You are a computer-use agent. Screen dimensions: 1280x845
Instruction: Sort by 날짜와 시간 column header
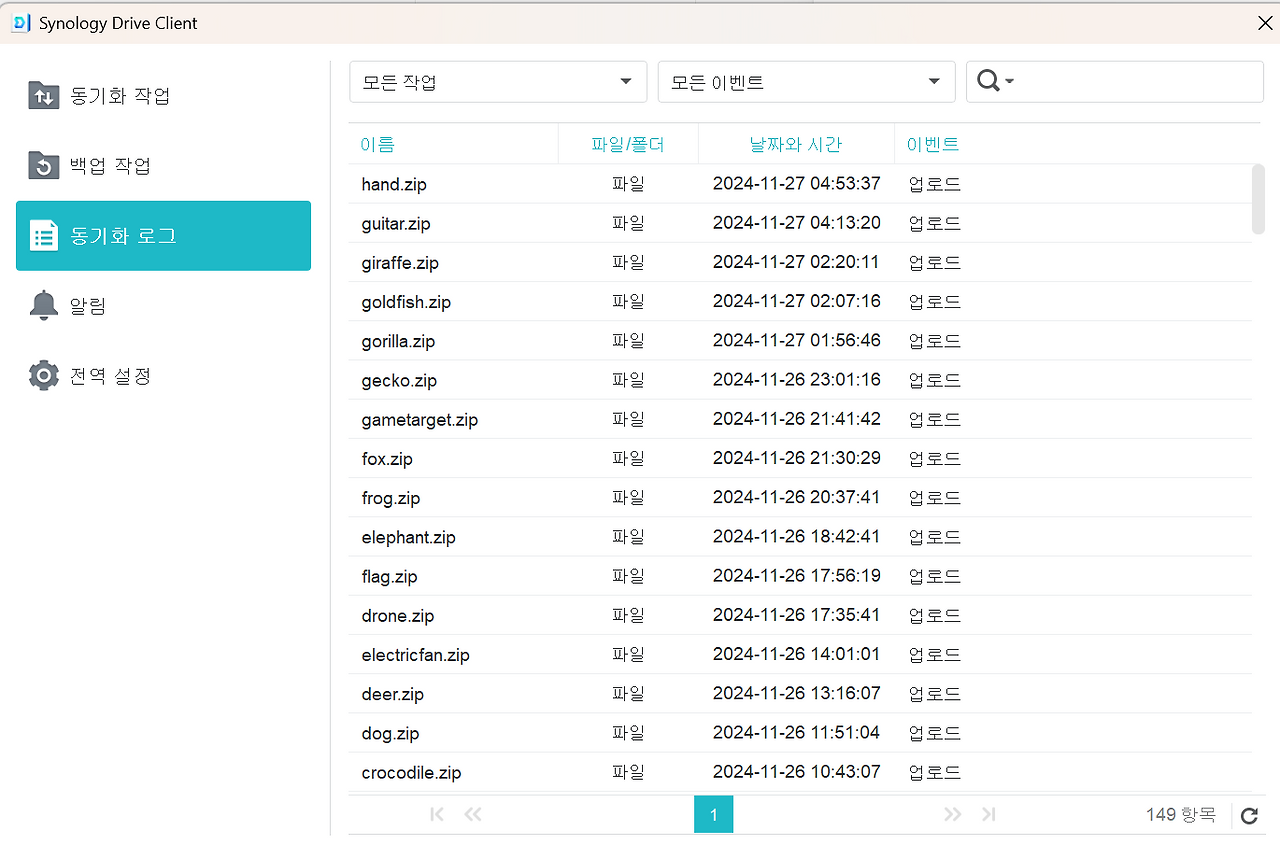tap(796, 144)
